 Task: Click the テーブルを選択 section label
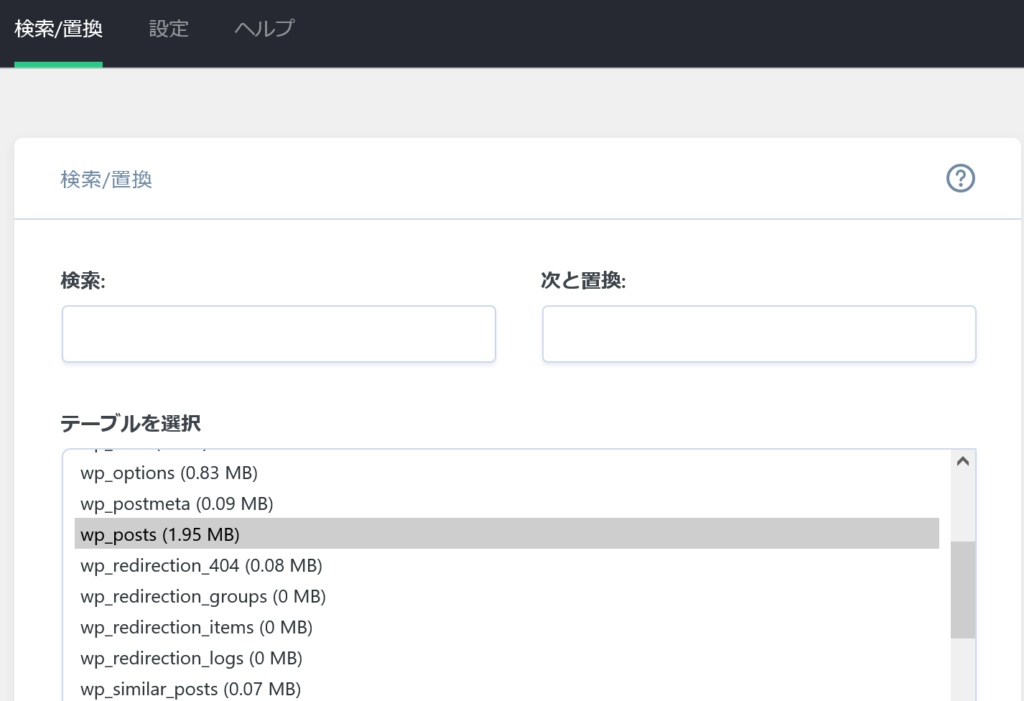(x=130, y=424)
